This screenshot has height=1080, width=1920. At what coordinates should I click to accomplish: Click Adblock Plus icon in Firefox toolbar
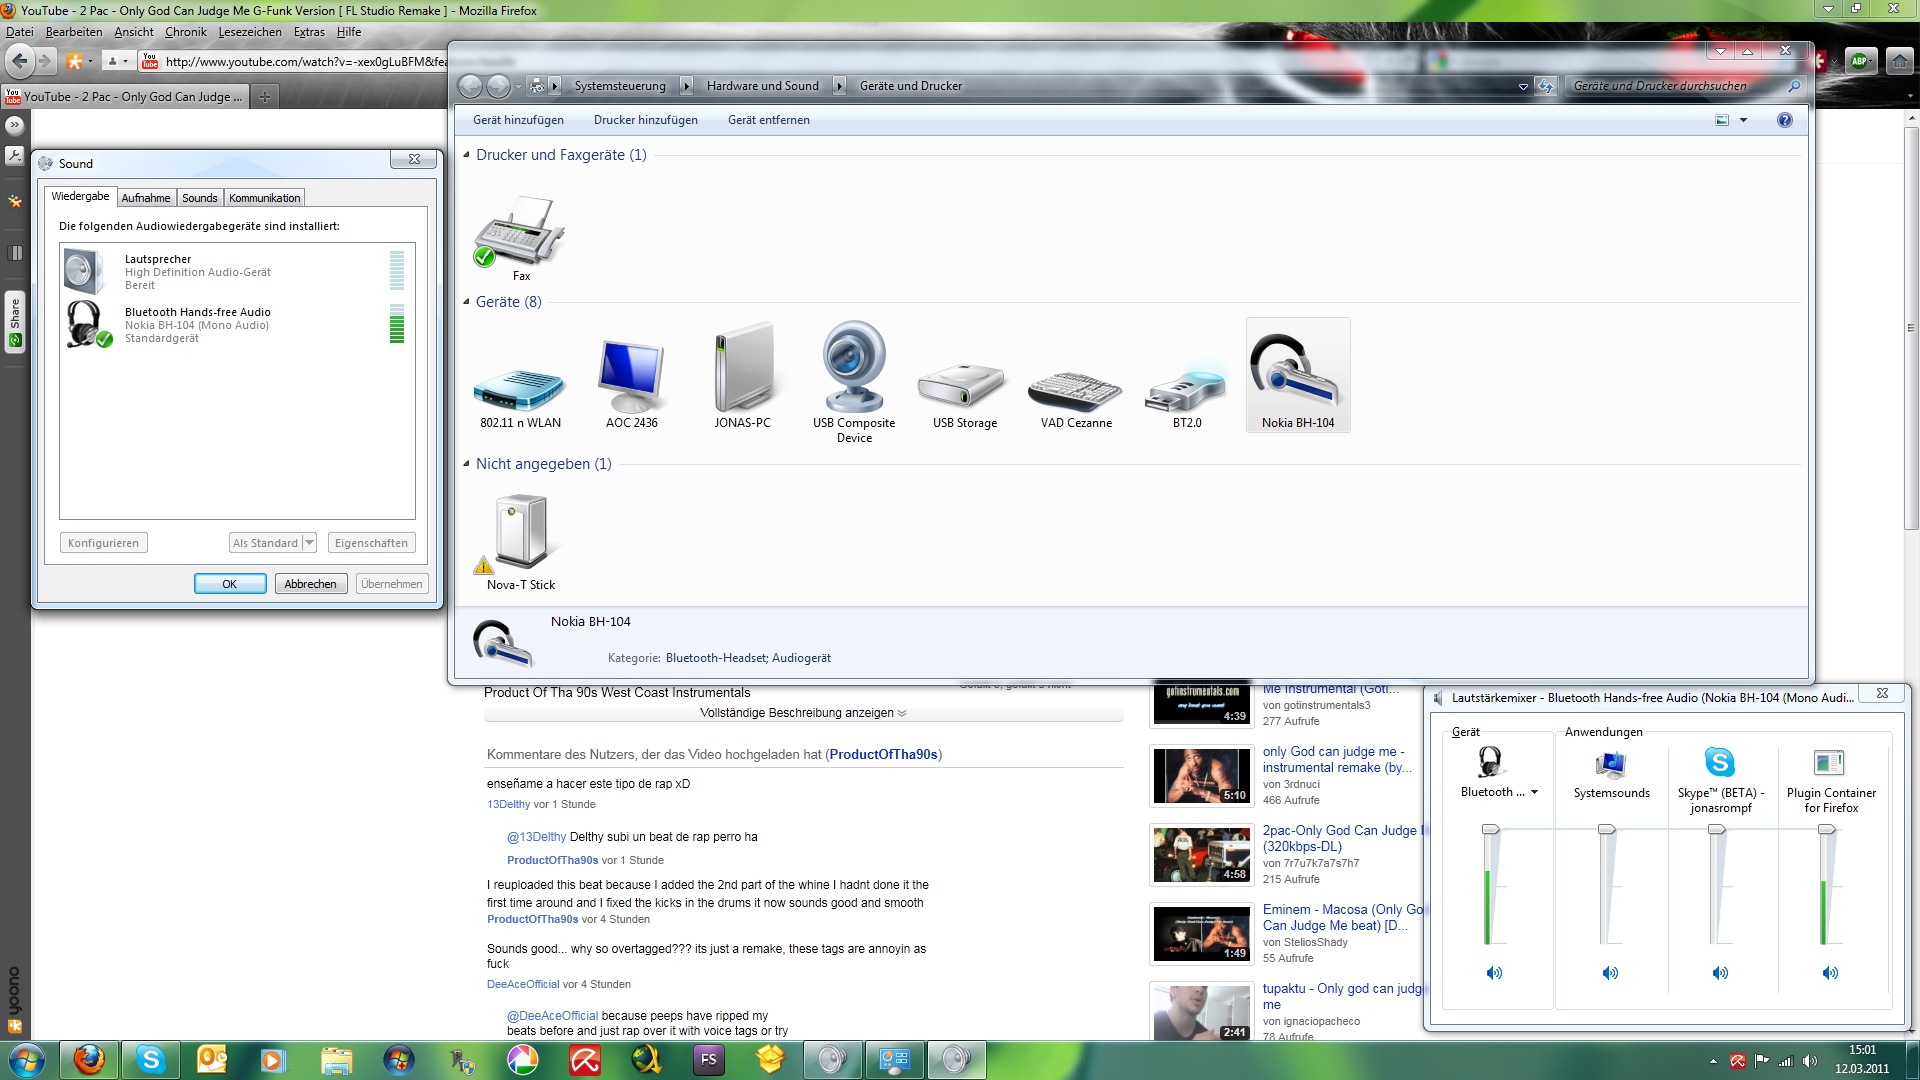point(1860,62)
